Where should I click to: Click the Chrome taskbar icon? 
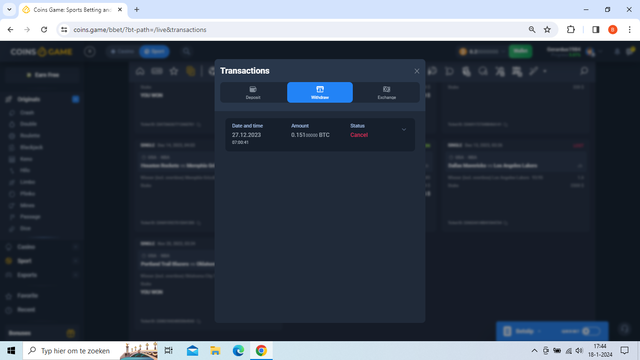[261, 351]
